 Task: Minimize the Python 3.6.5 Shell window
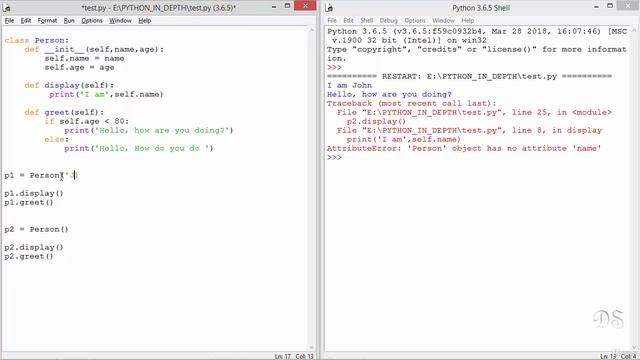[x=596, y=7]
